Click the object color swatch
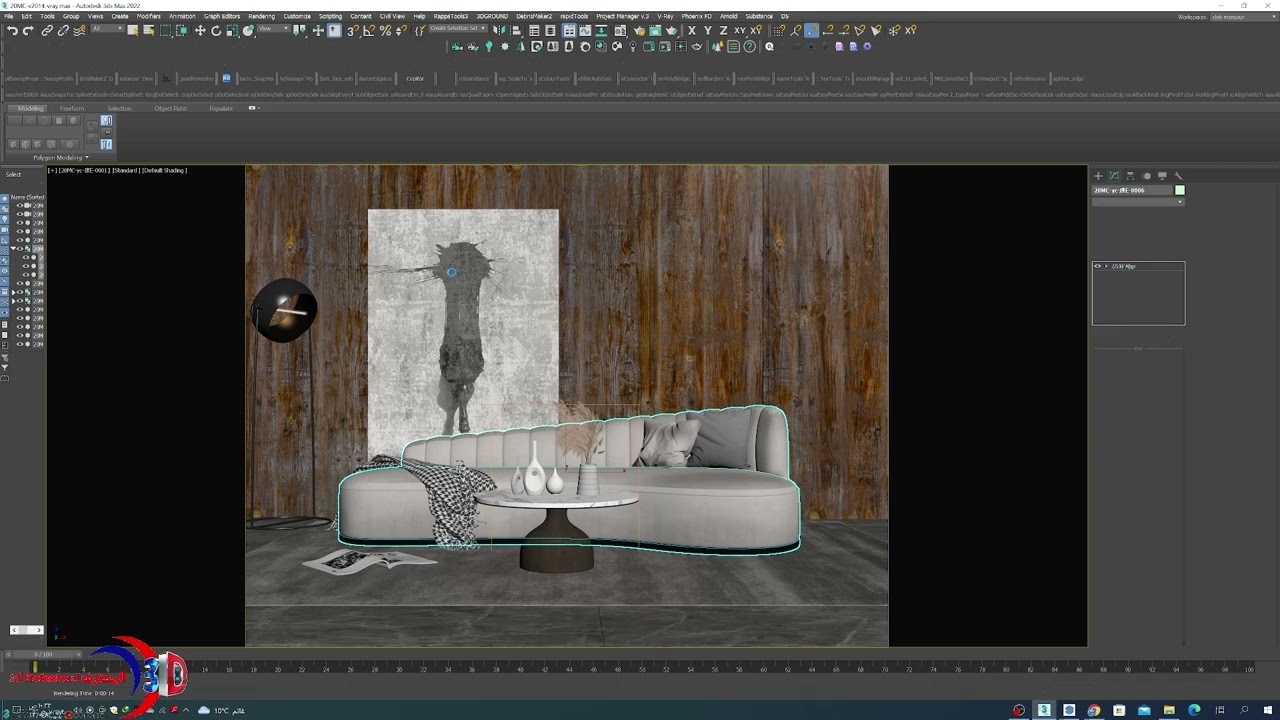 pyautogui.click(x=1180, y=190)
